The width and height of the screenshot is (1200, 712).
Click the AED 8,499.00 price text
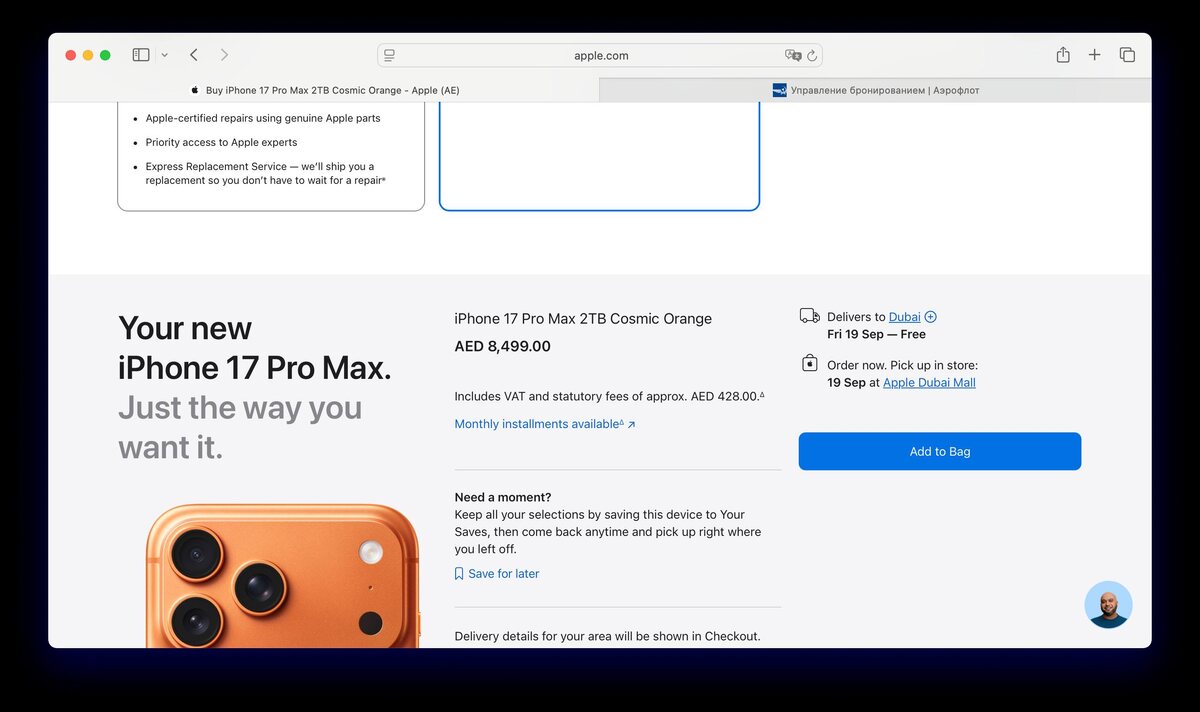point(502,347)
